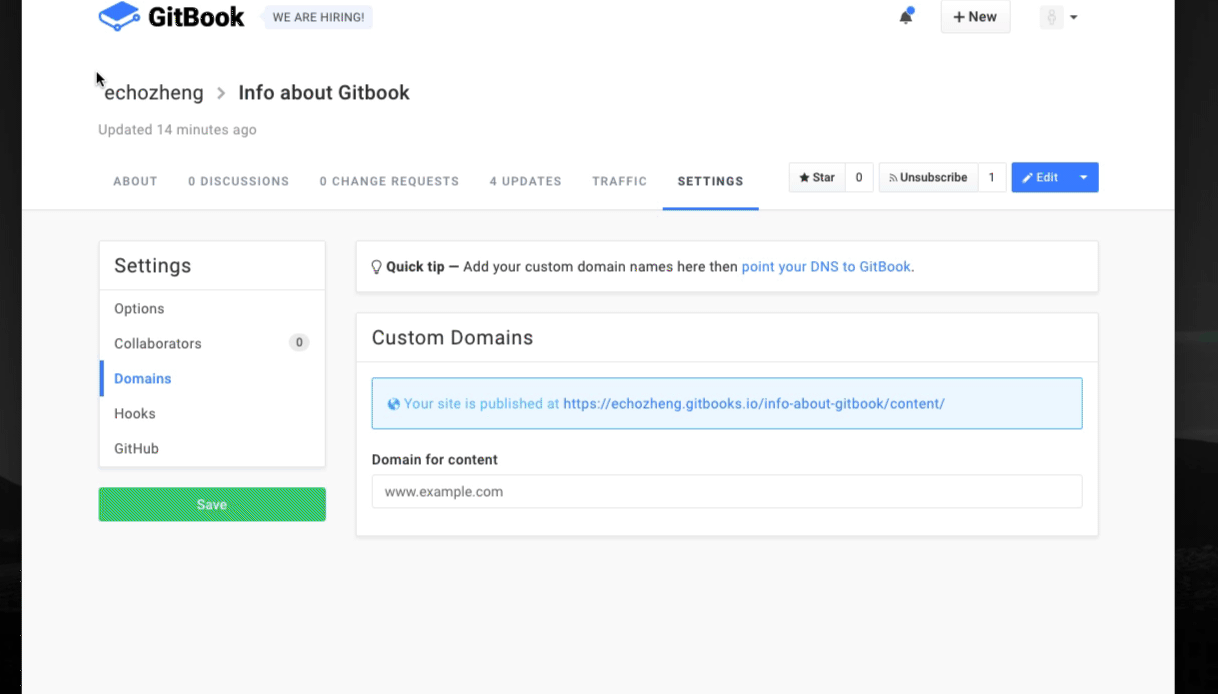Click the GitBook wordmark text
1218x694 pixels.
tap(196, 17)
